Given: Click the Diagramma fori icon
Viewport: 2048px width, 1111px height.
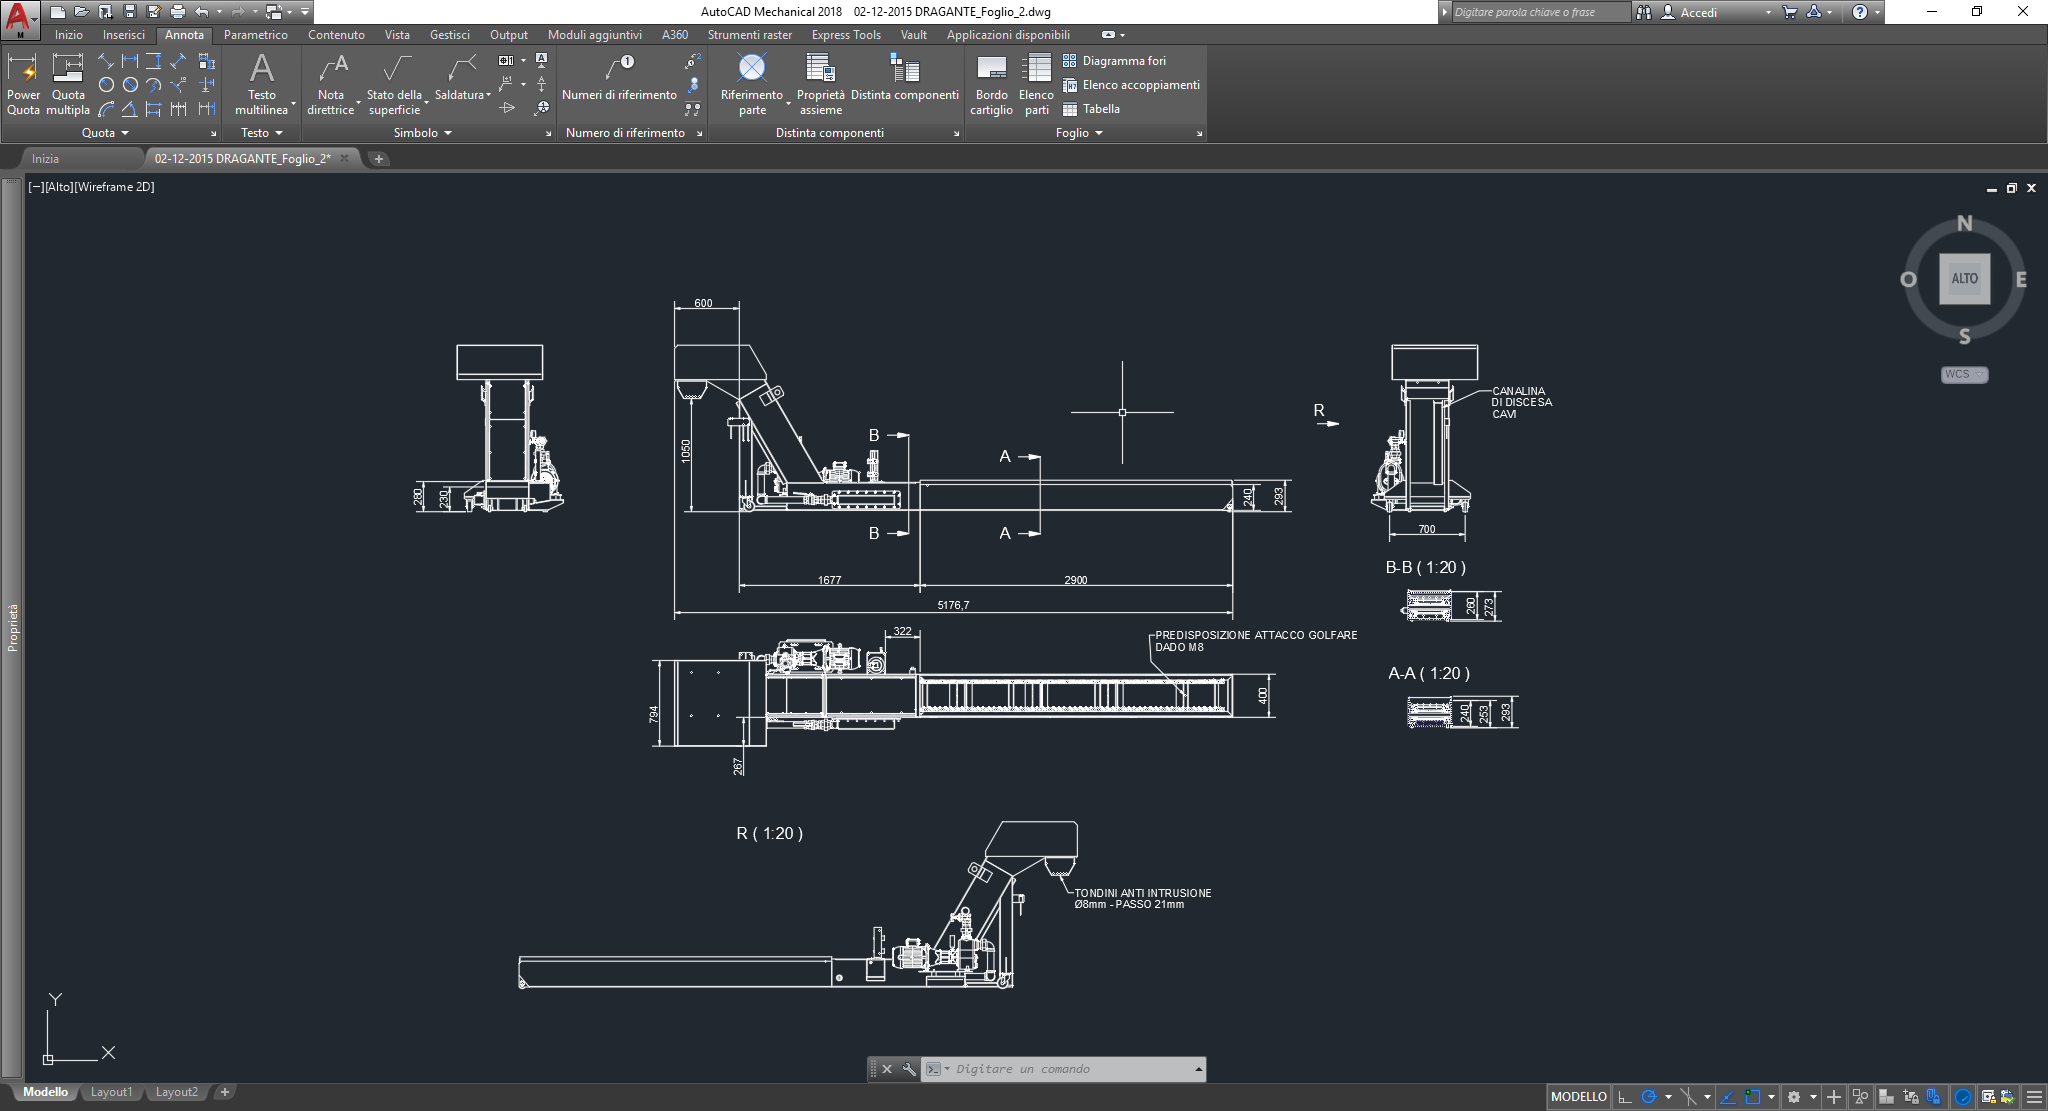Looking at the screenshot, I should point(1068,60).
